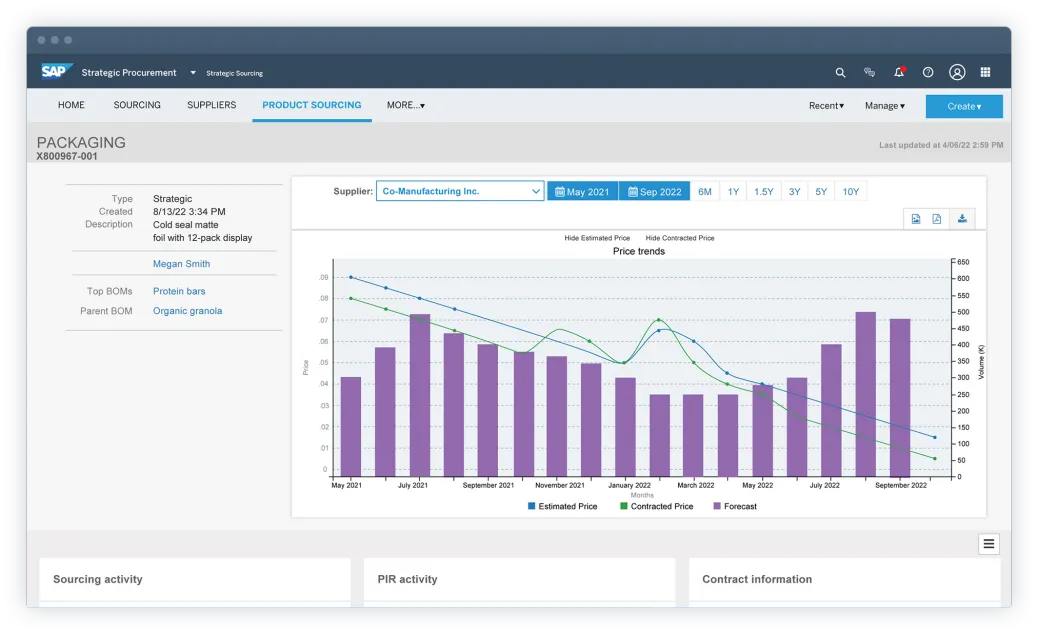Go to the Sourcing tab

coord(137,105)
